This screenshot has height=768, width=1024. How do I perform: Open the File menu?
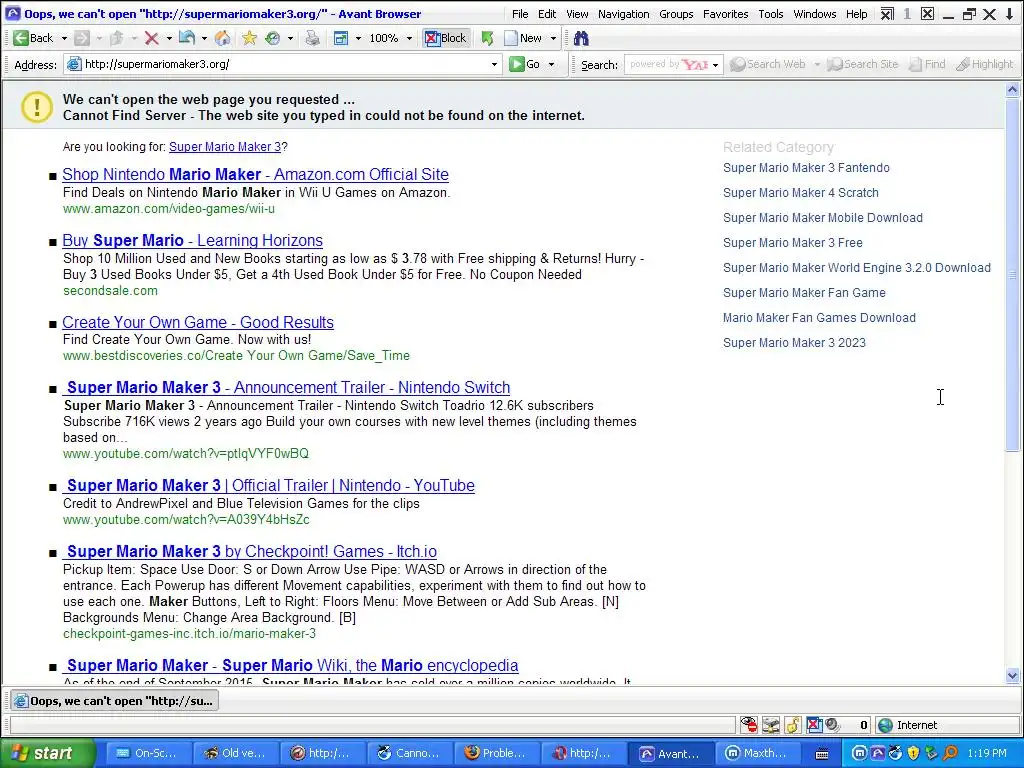click(520, 14)
